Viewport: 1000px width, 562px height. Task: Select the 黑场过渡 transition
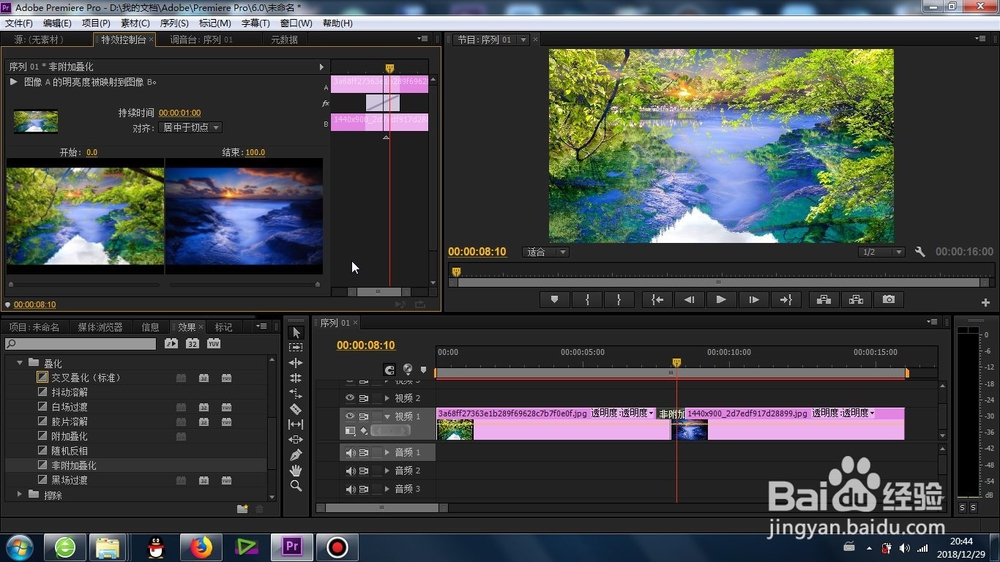[70, 480]
